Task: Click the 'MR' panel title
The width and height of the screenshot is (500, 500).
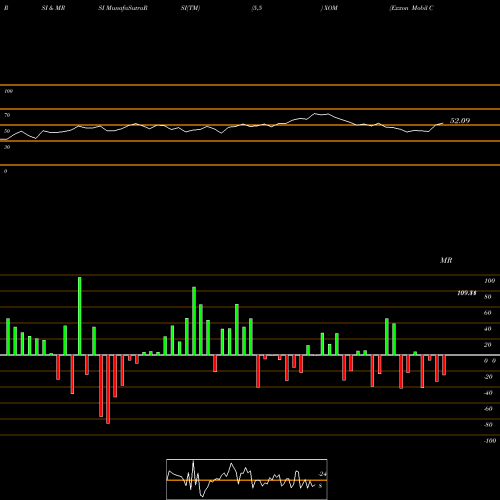Action: coord(446,260)
